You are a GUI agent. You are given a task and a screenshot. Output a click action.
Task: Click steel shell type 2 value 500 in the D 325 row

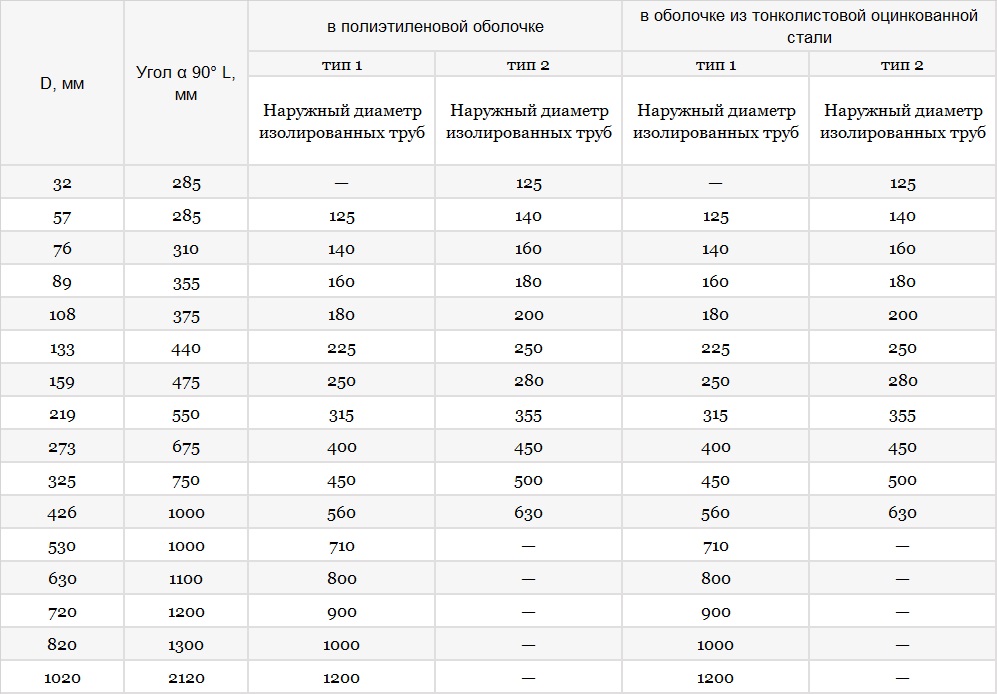coord(902,480)
